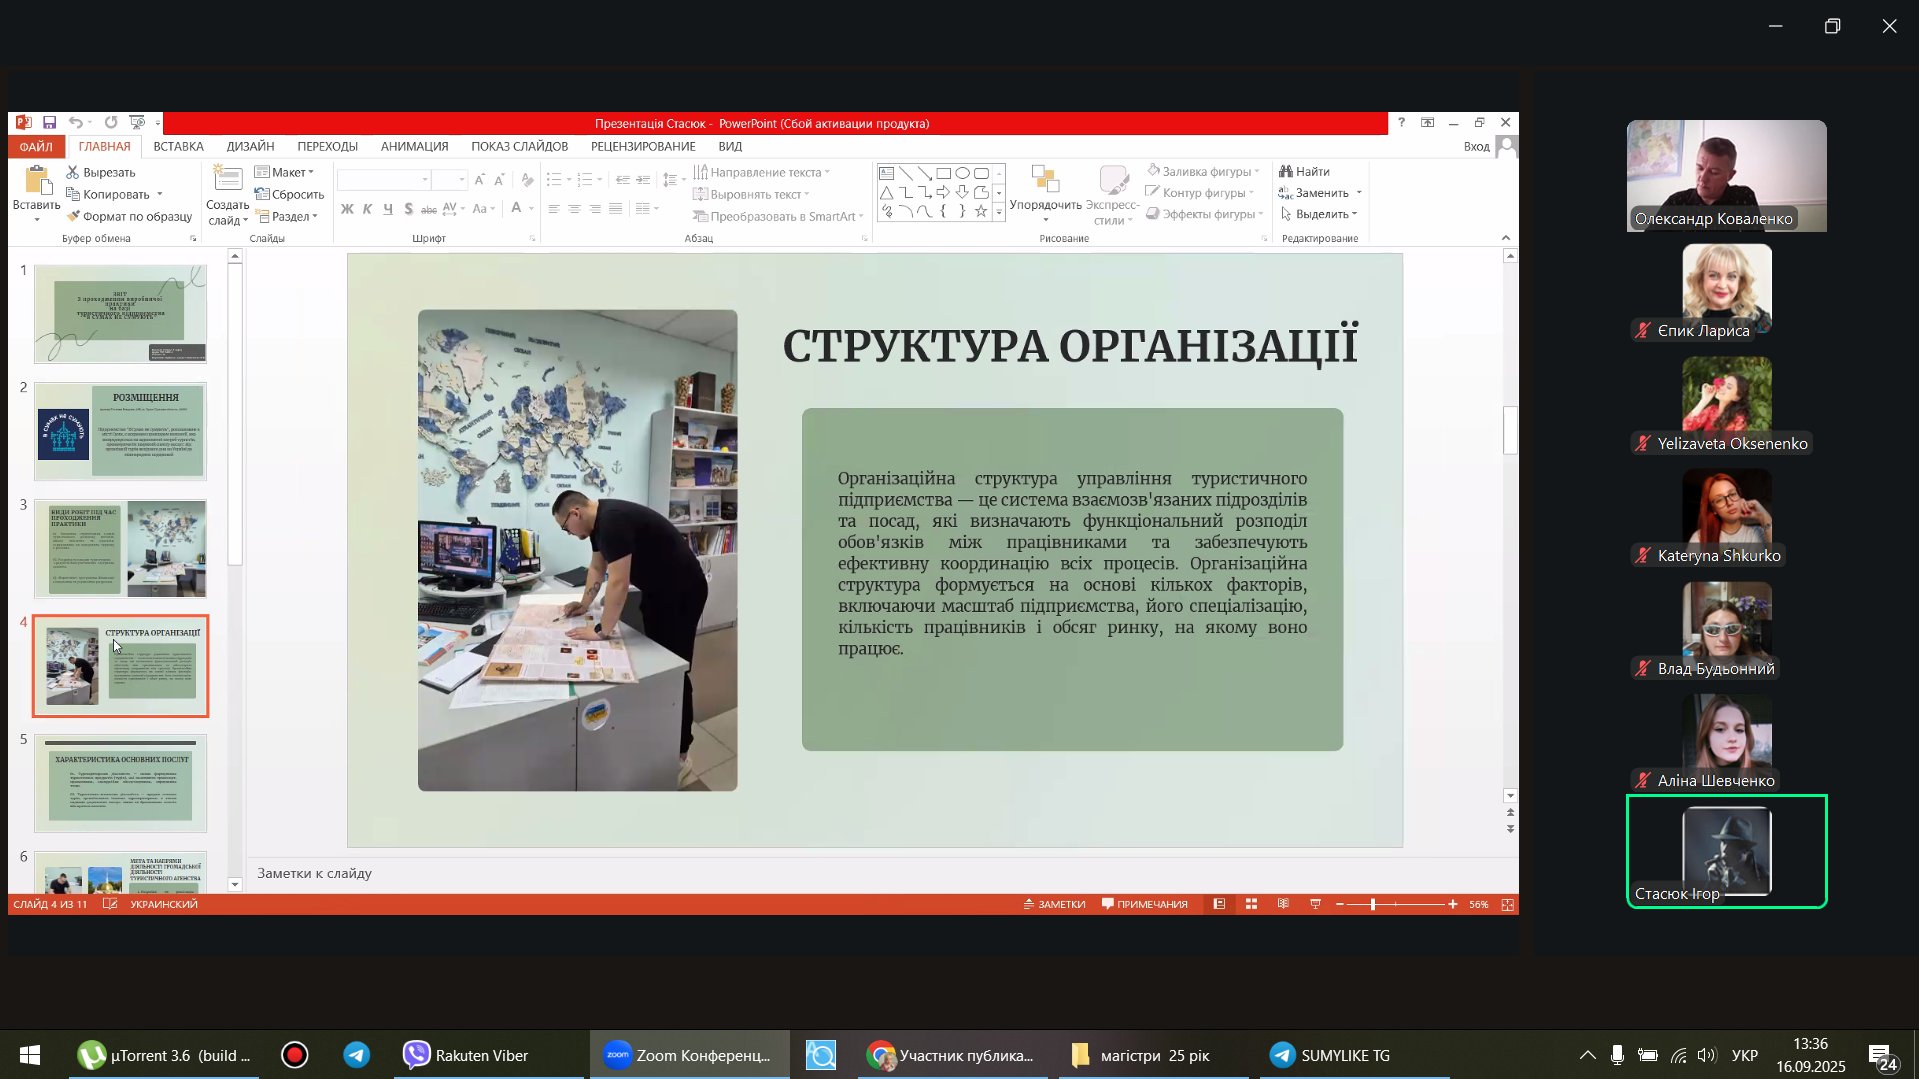1919x1079 pixels.
Task: Click the Save icon in quick access toolbar
Action: click(49, 123)
